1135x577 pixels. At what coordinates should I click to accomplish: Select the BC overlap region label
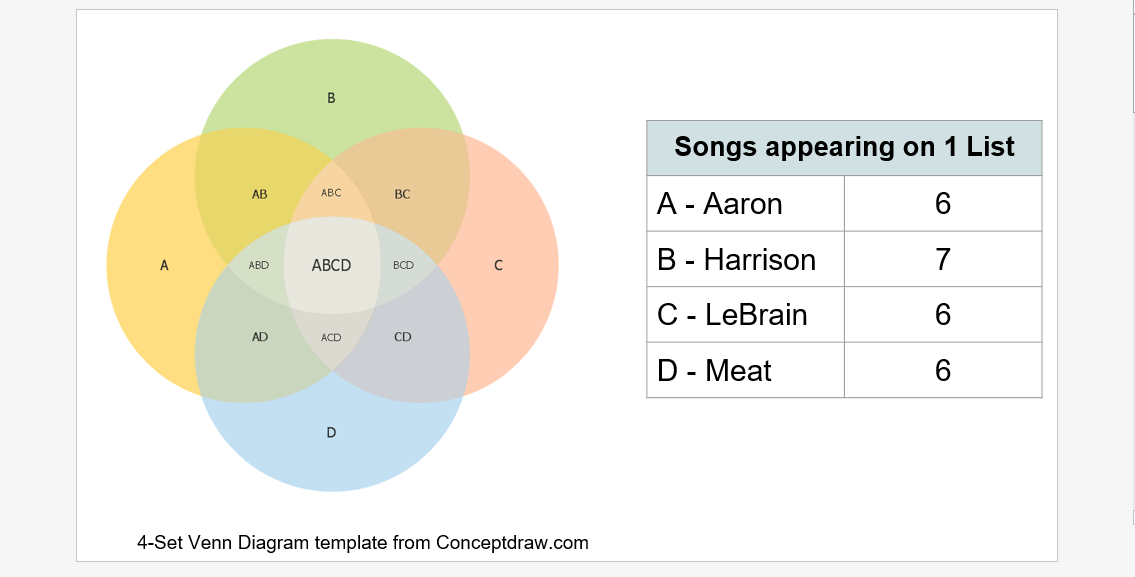[402, 195]
